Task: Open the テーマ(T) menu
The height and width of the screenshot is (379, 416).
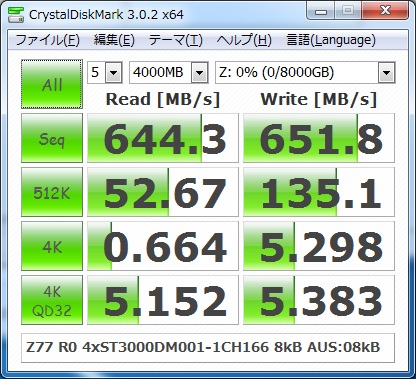Action: [x=176, y=40]
